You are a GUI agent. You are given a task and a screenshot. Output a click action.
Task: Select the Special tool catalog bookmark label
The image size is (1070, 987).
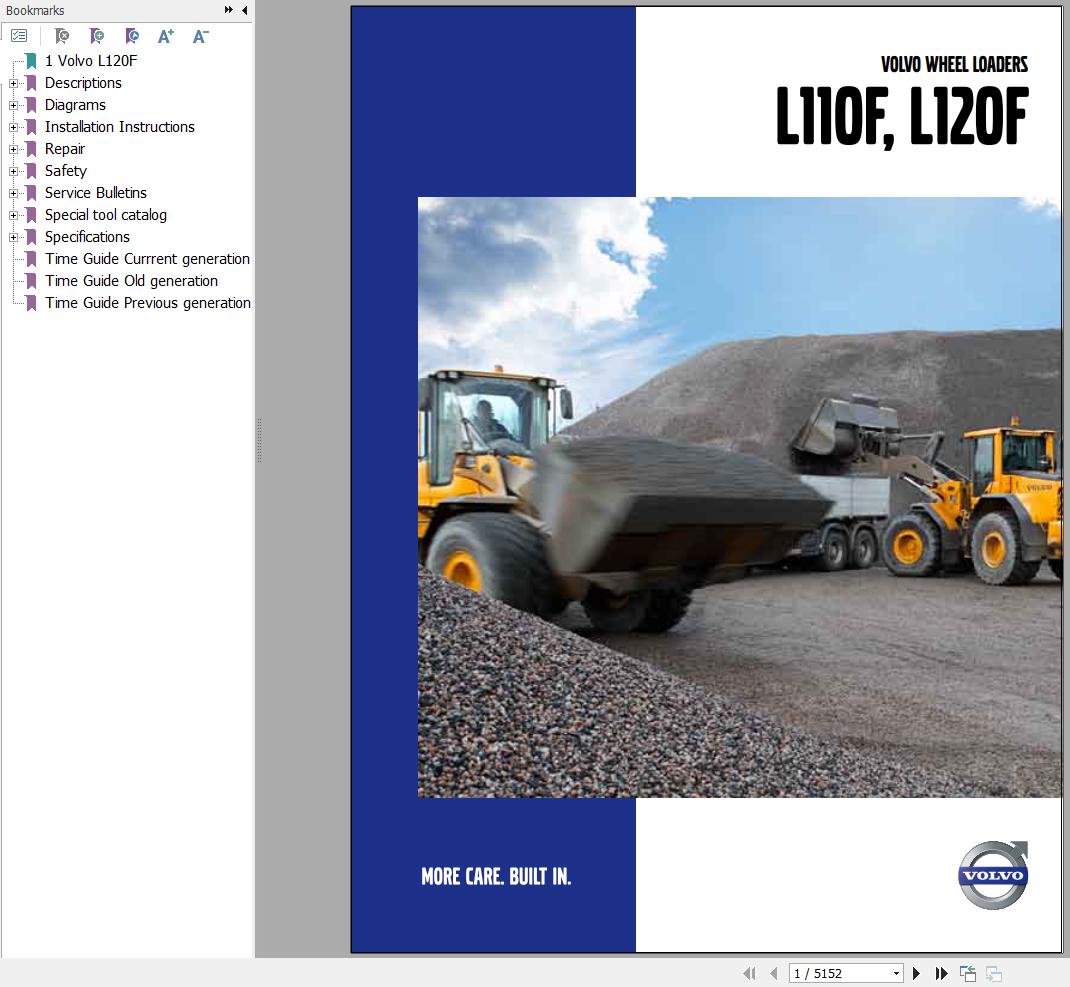tap(106, 214)
